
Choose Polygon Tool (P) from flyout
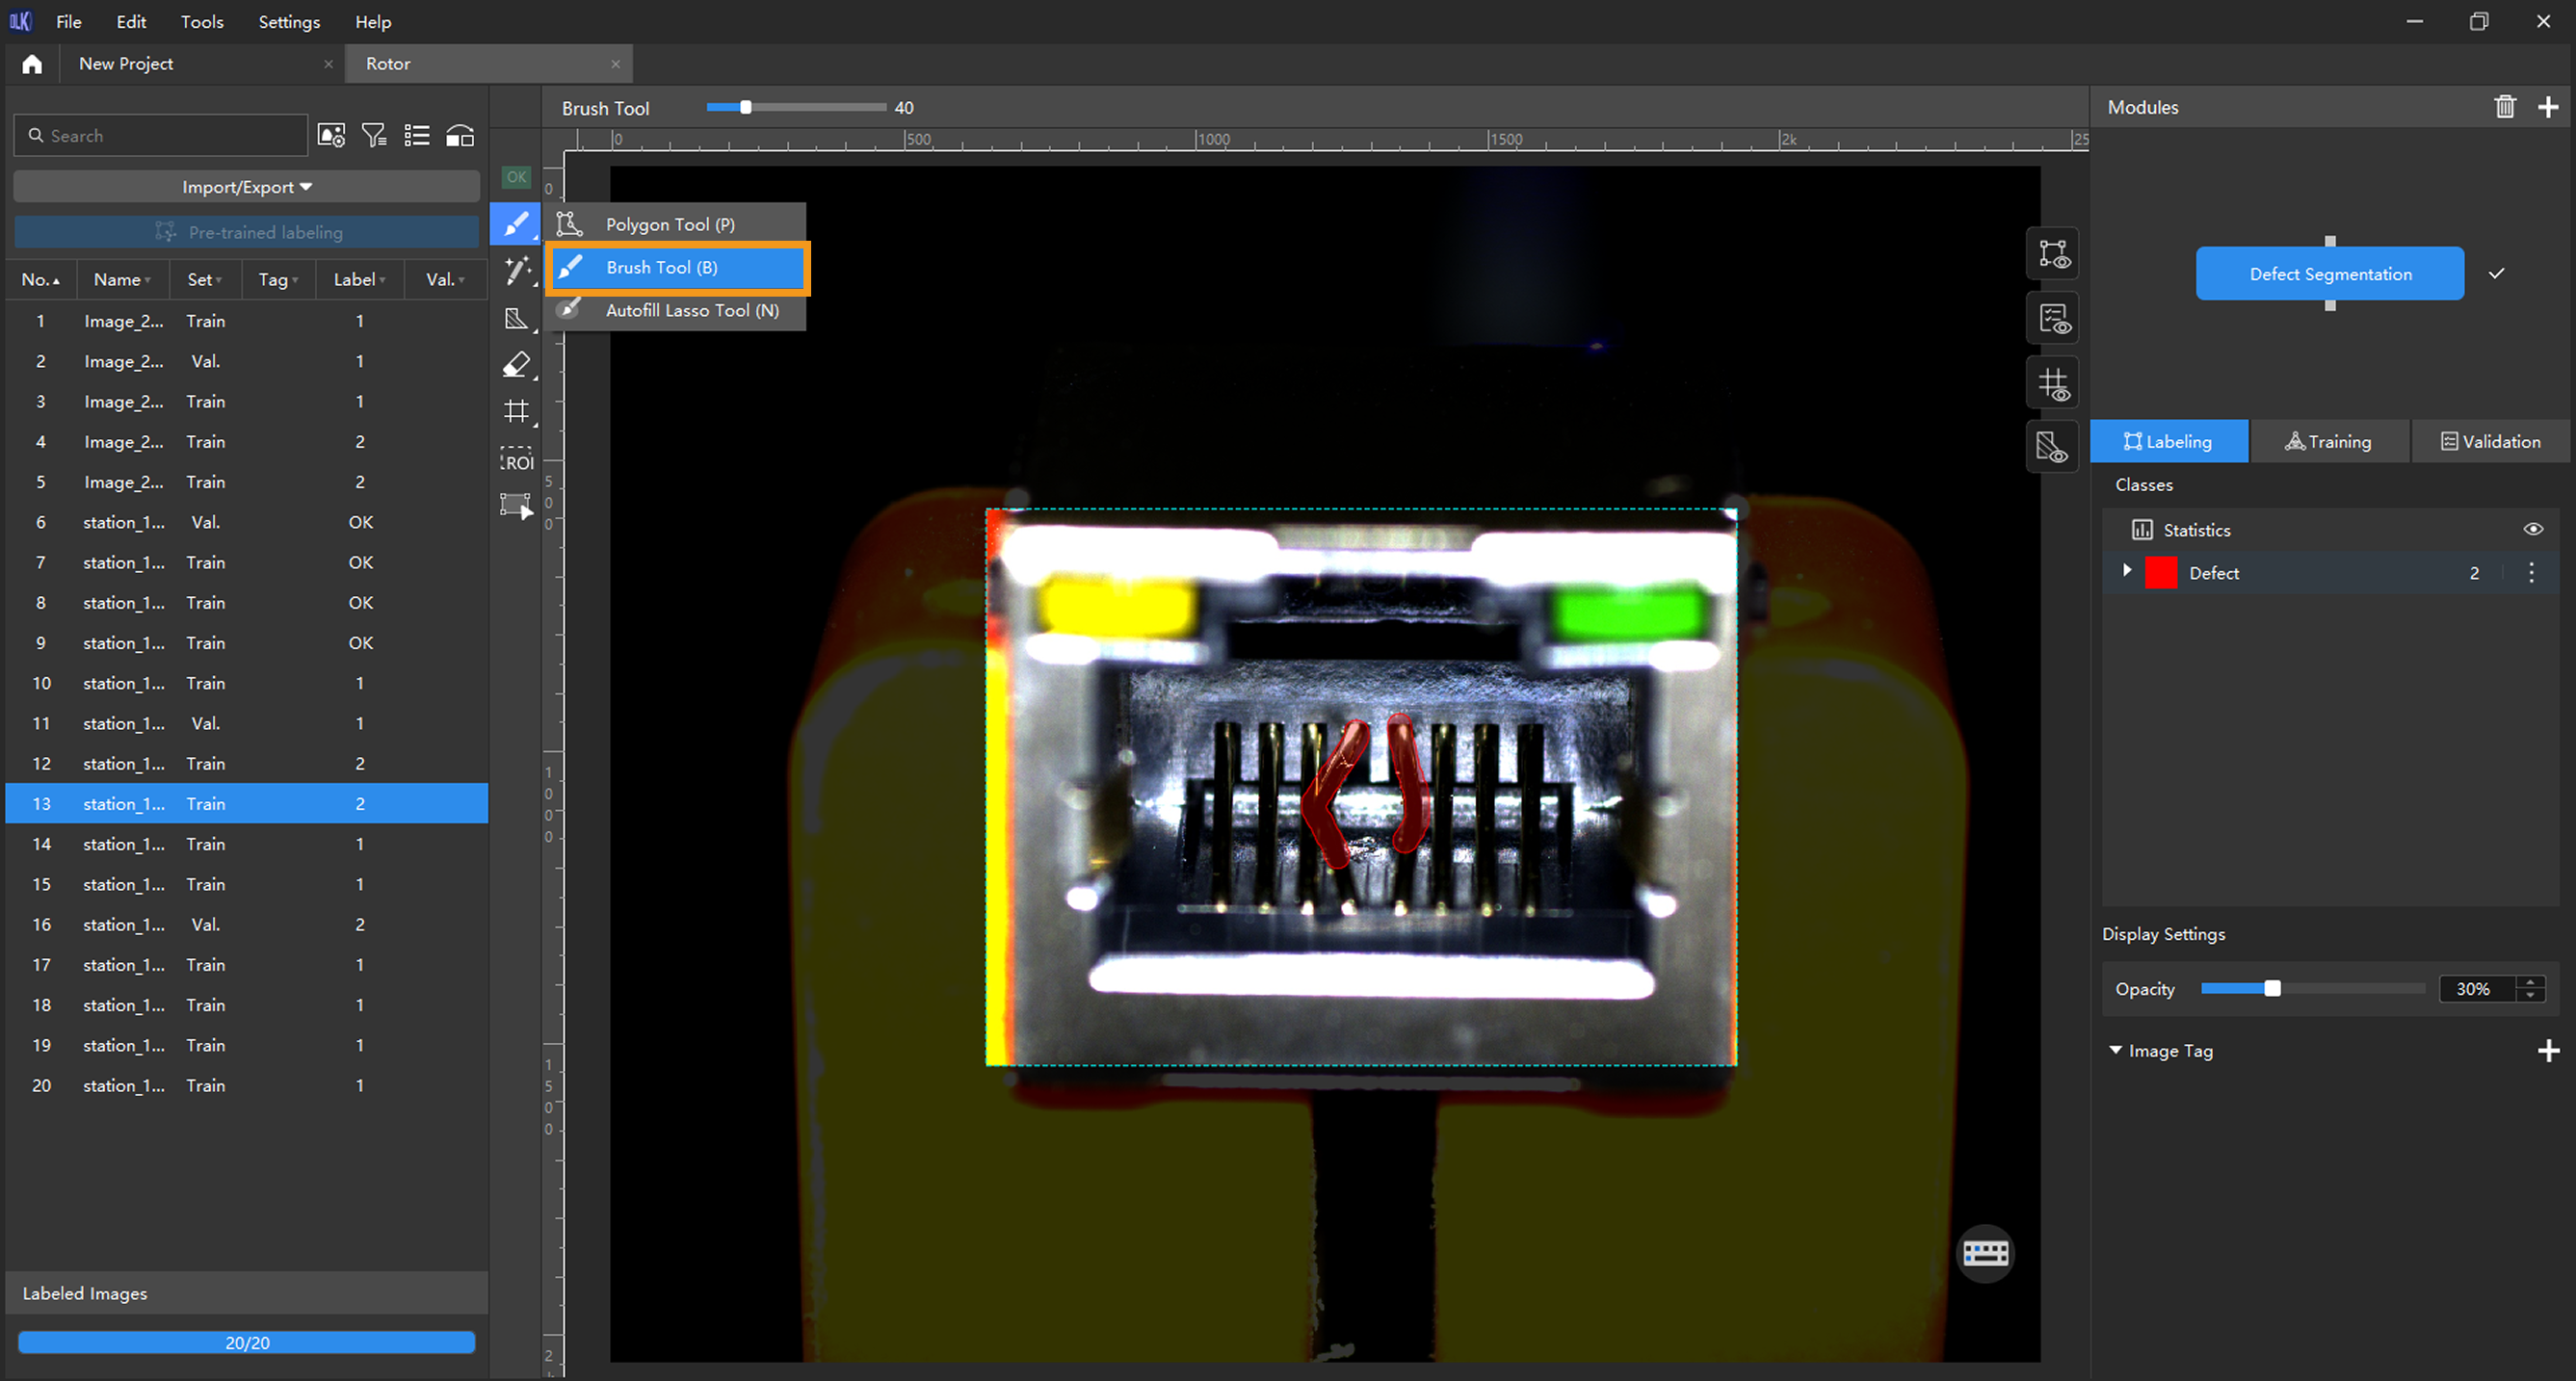pyautogui.click(x=677, y=224)
